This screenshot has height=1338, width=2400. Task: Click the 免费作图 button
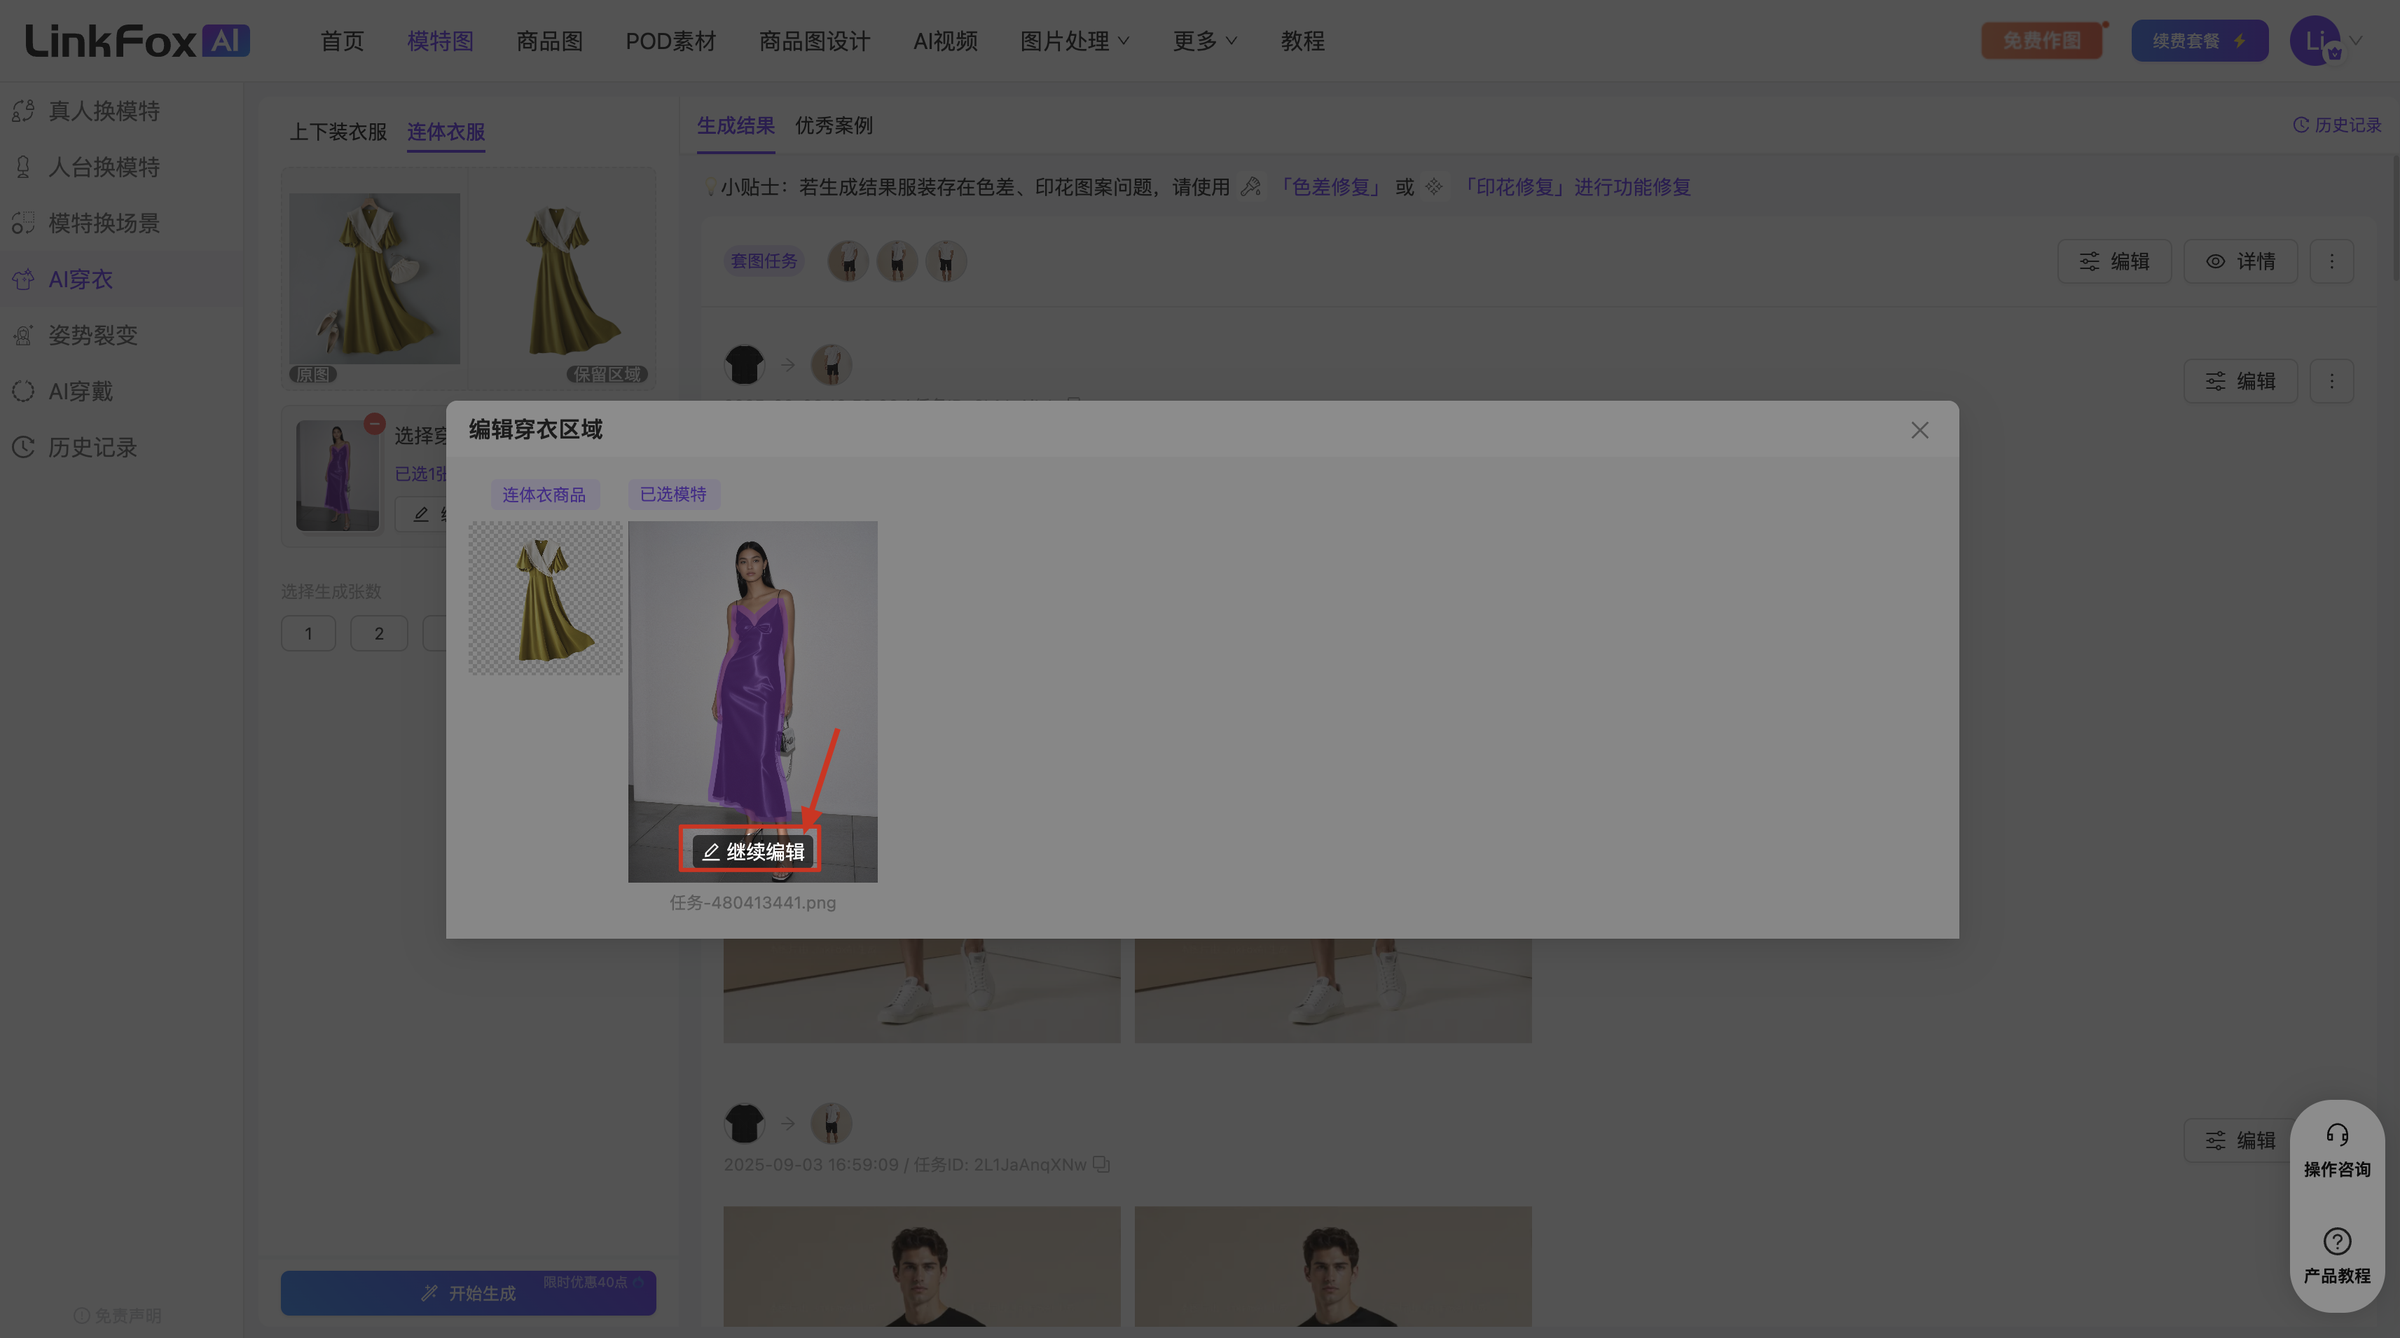[2042, 41]
